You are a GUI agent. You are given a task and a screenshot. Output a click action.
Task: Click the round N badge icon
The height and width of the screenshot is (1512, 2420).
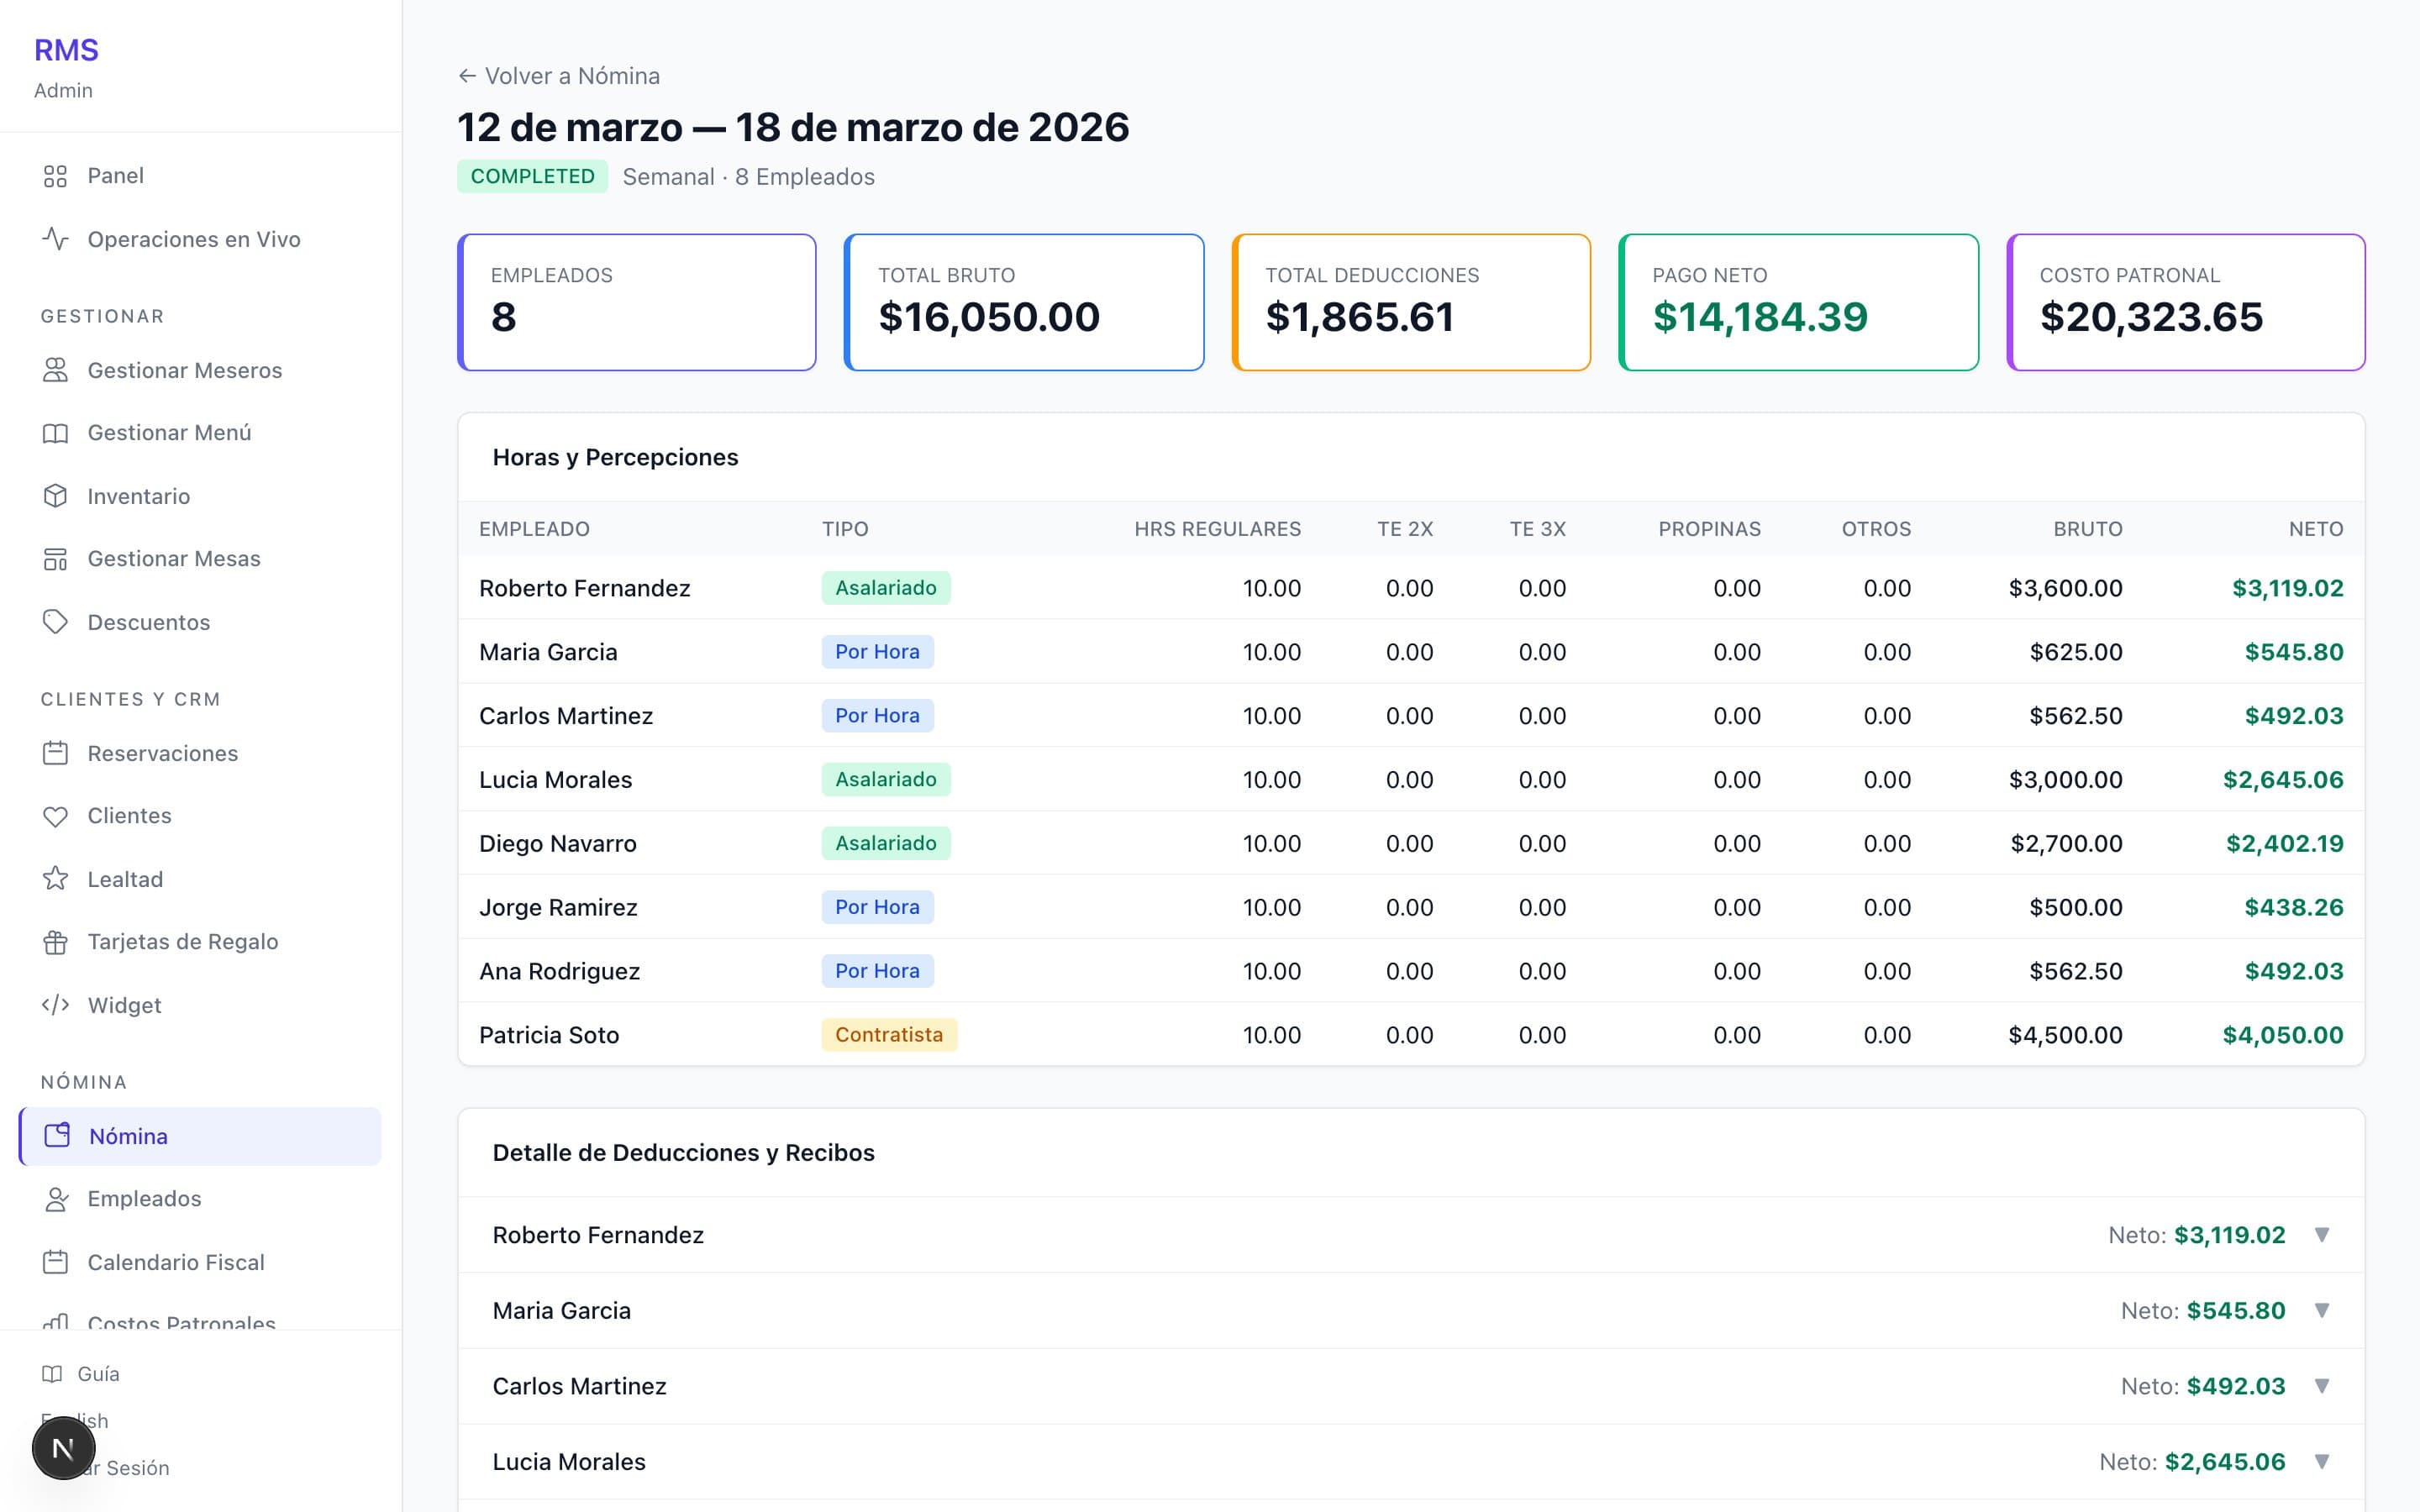pos(63,1448)
